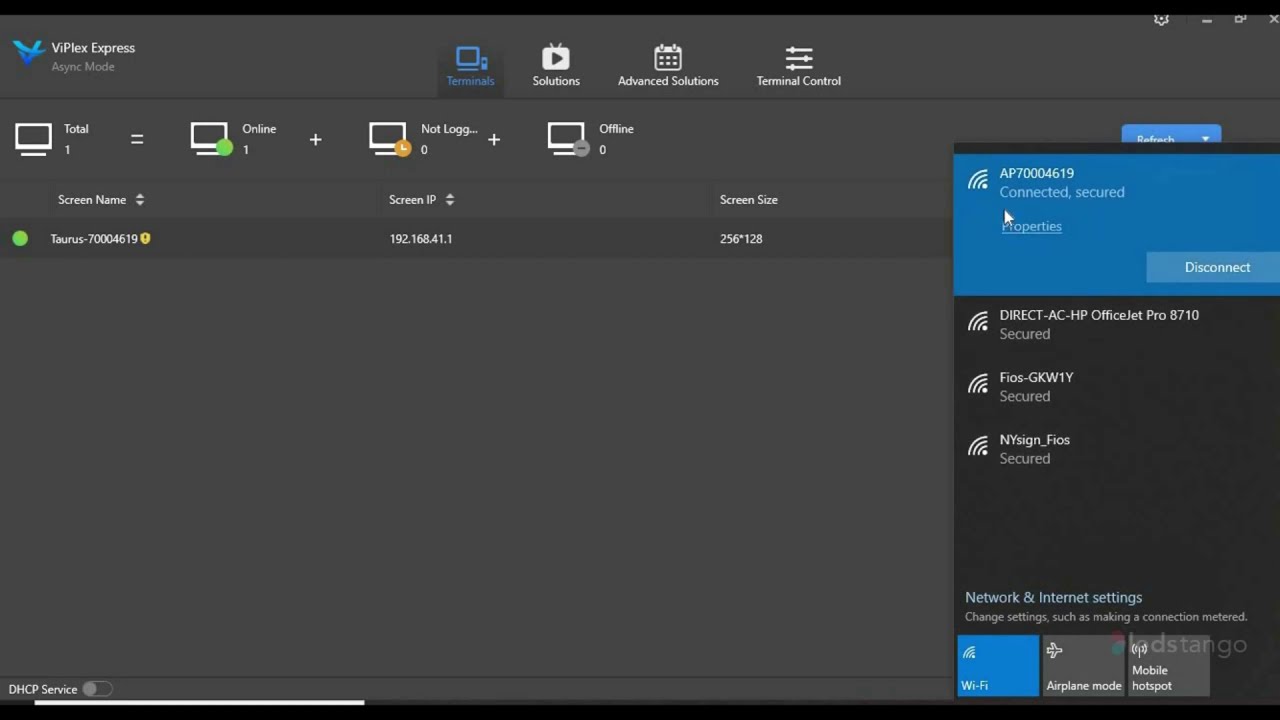Filter by Offline terminals icon
Screen dimensions: 1280x720
pos(568,139)
